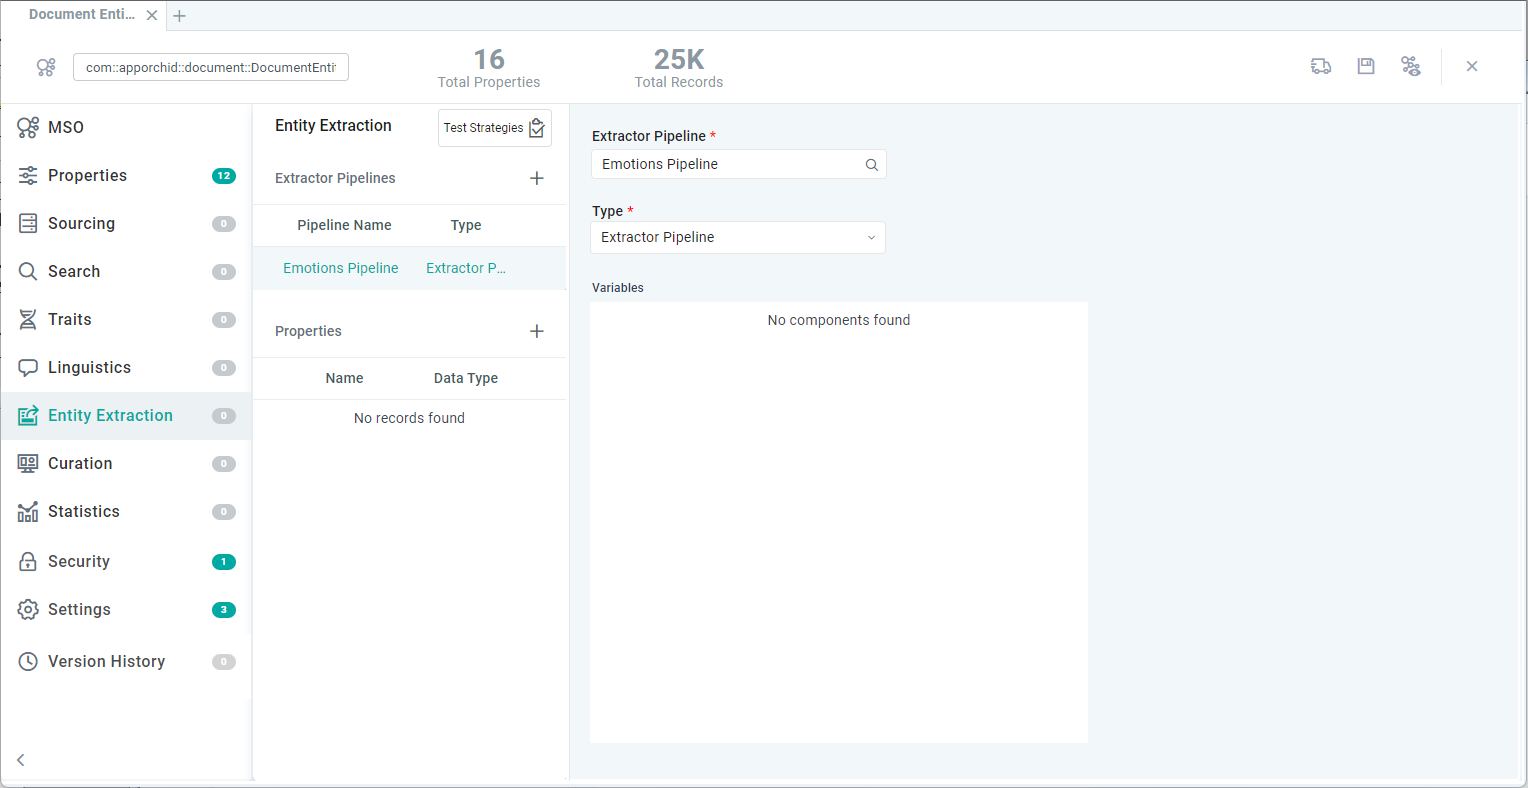Collapse the left sidebar using the chevron

click(x=21, y=760)
